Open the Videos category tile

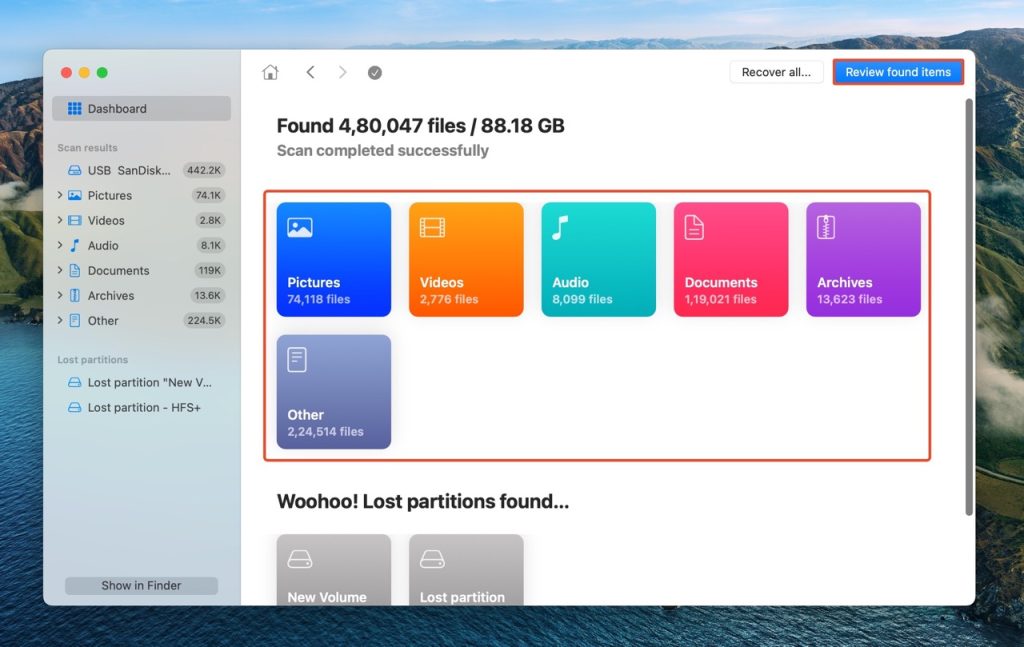[465, 258]
